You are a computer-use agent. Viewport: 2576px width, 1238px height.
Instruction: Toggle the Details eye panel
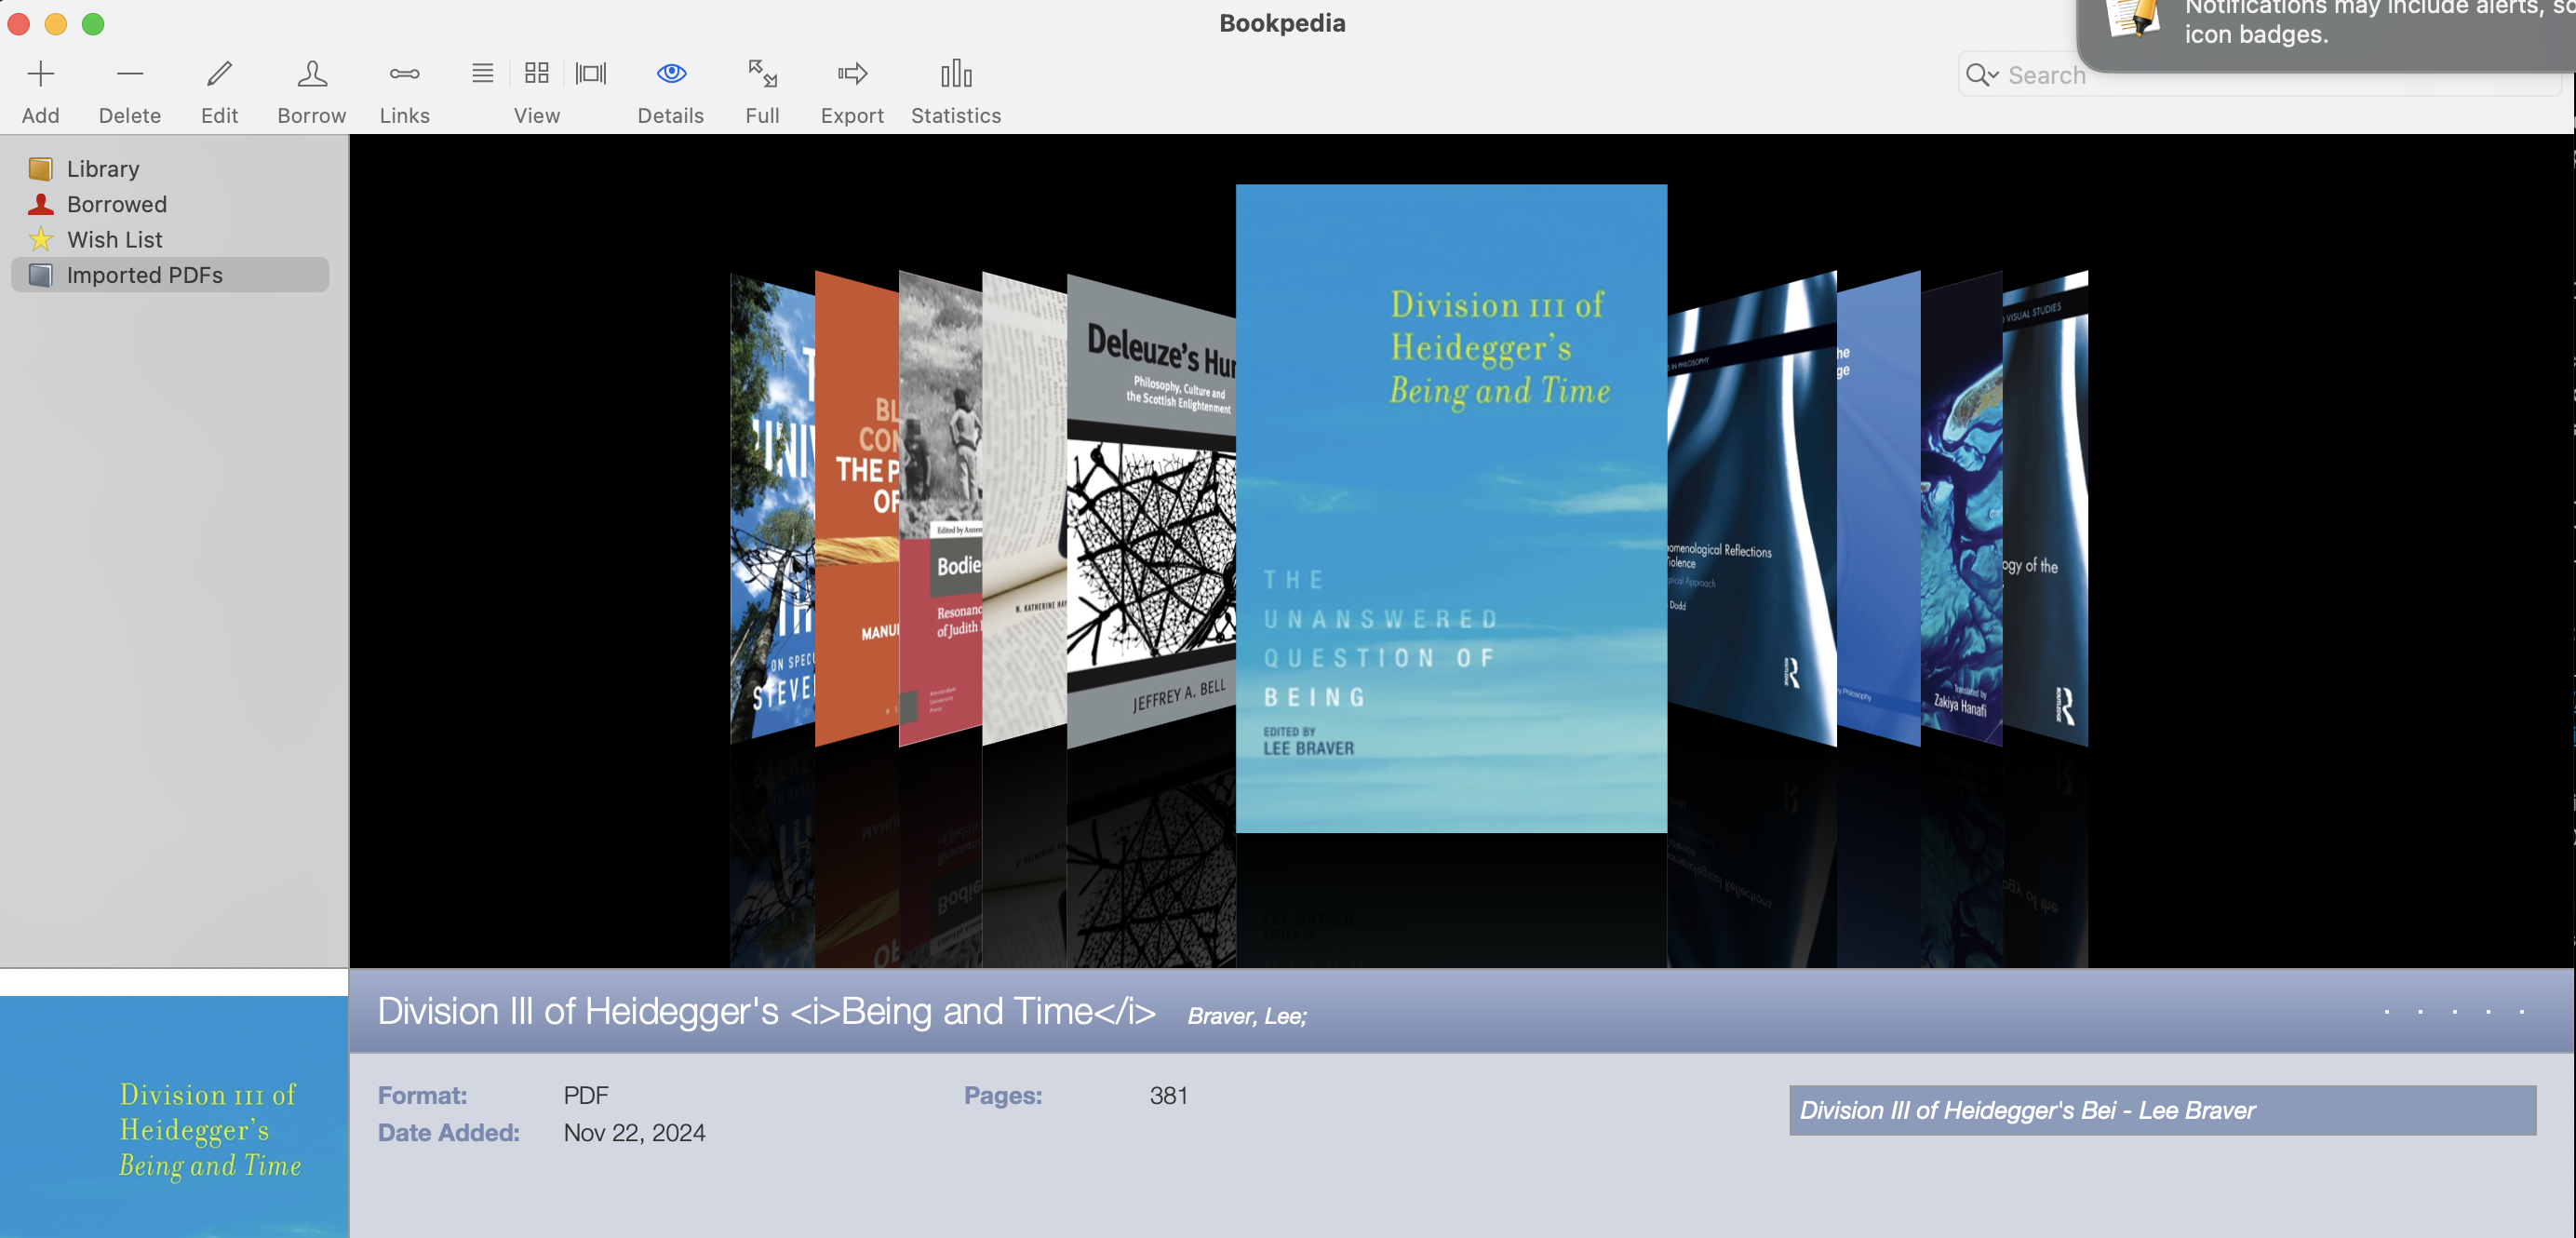coord(670,74)
